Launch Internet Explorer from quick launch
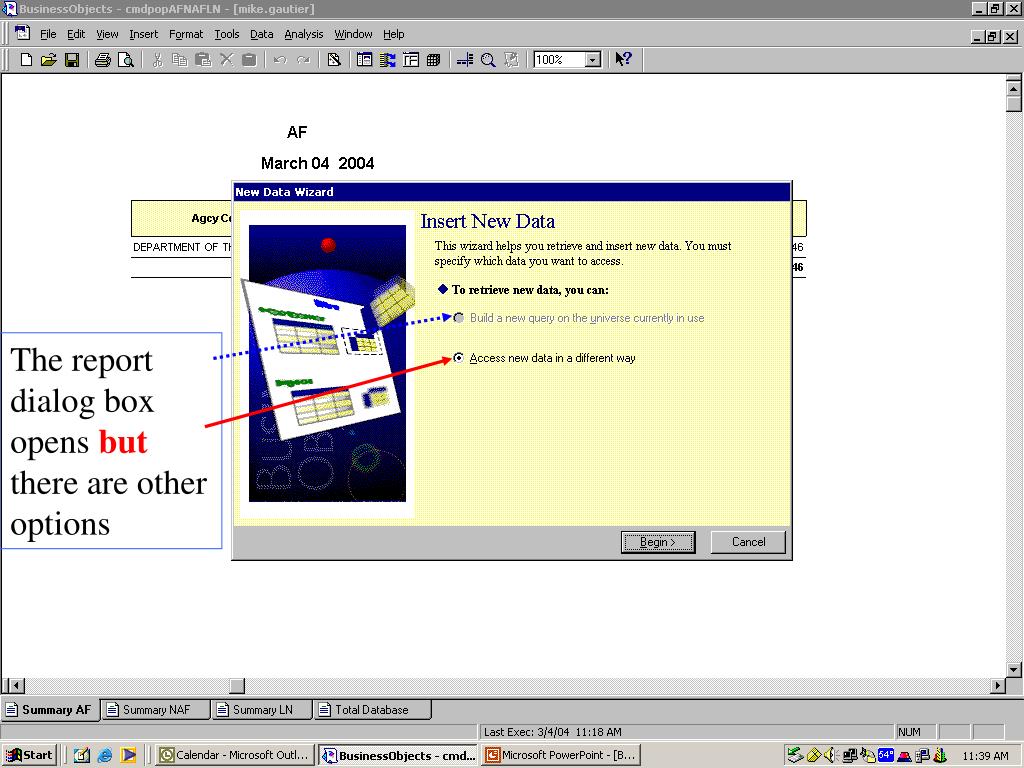Image resolution: width=1024 pixels, height=768 pixels. (x=104, y=755)
